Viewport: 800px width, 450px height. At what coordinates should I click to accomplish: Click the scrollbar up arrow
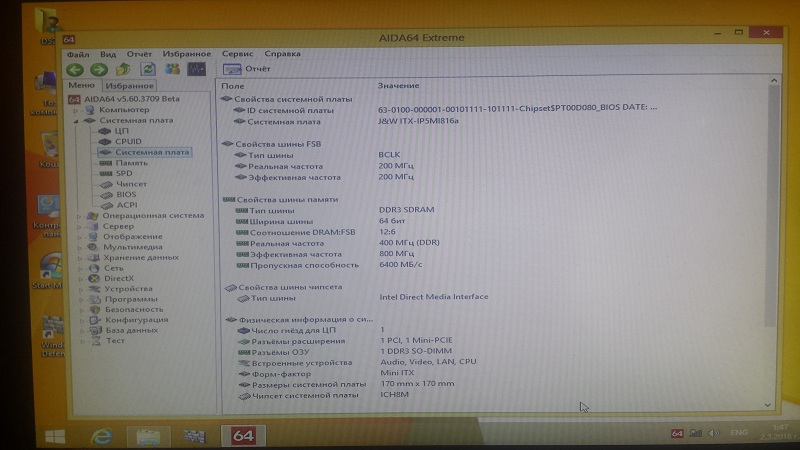coord(773,81)
